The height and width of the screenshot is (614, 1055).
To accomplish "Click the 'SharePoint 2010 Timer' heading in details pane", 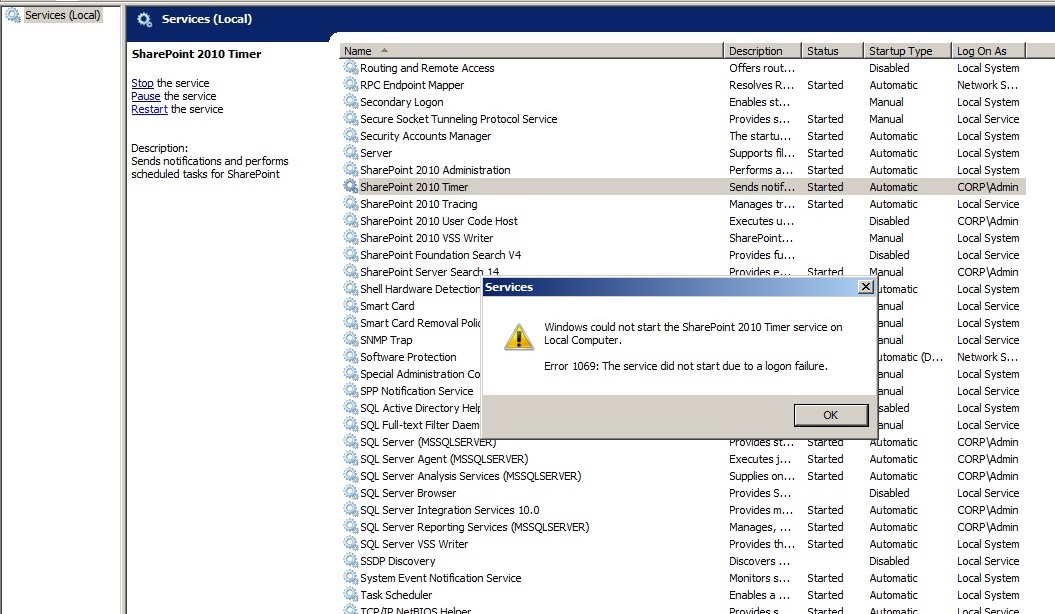I will (x=196, y=54).
